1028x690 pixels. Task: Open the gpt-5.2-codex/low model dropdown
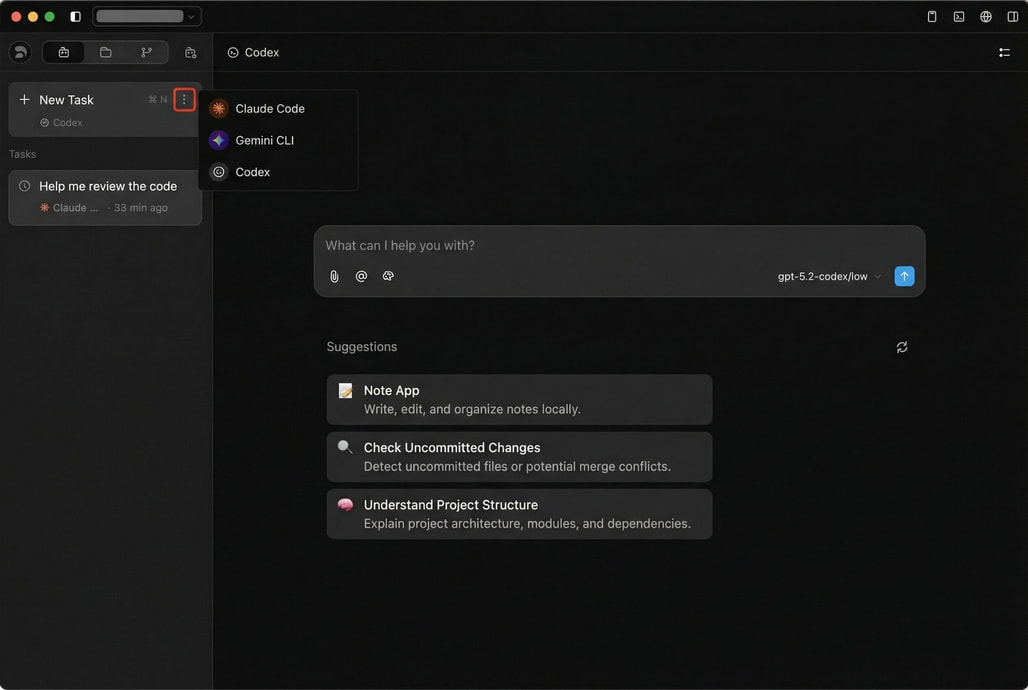(829, 277)
